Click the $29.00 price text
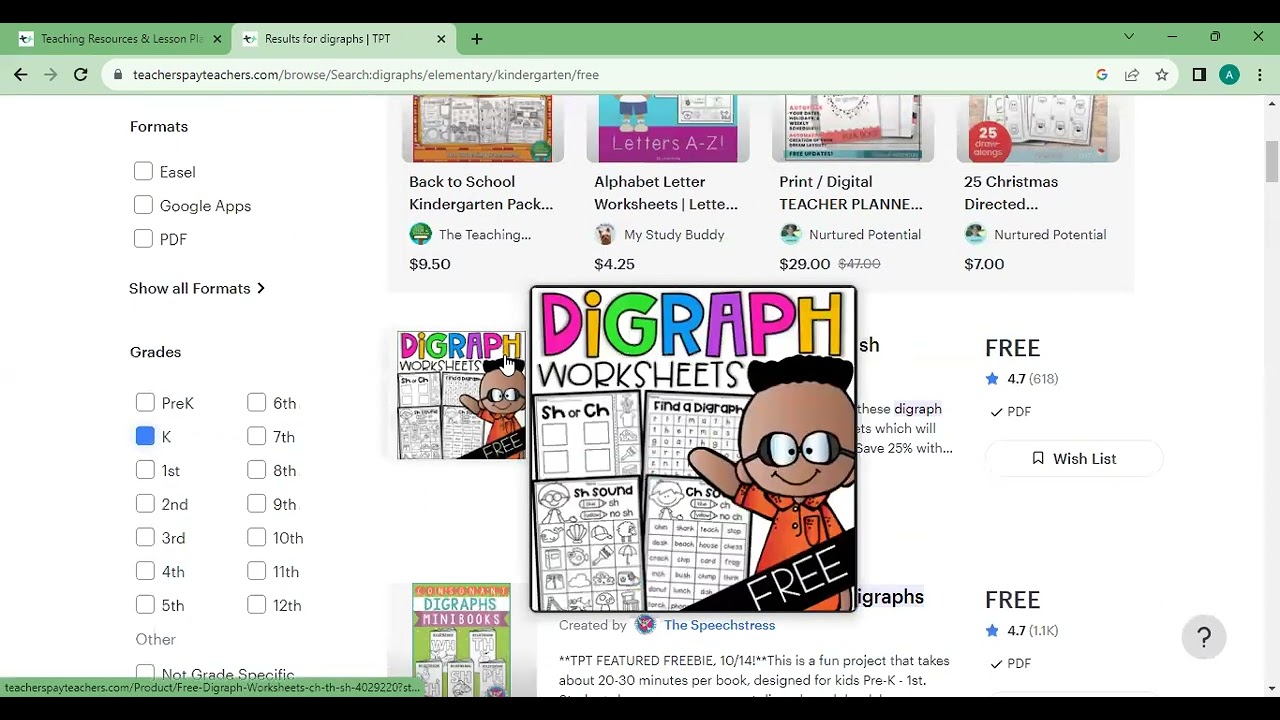Image resolution: width=1280 pixels, height=720 pixels. tap(805, 264)
